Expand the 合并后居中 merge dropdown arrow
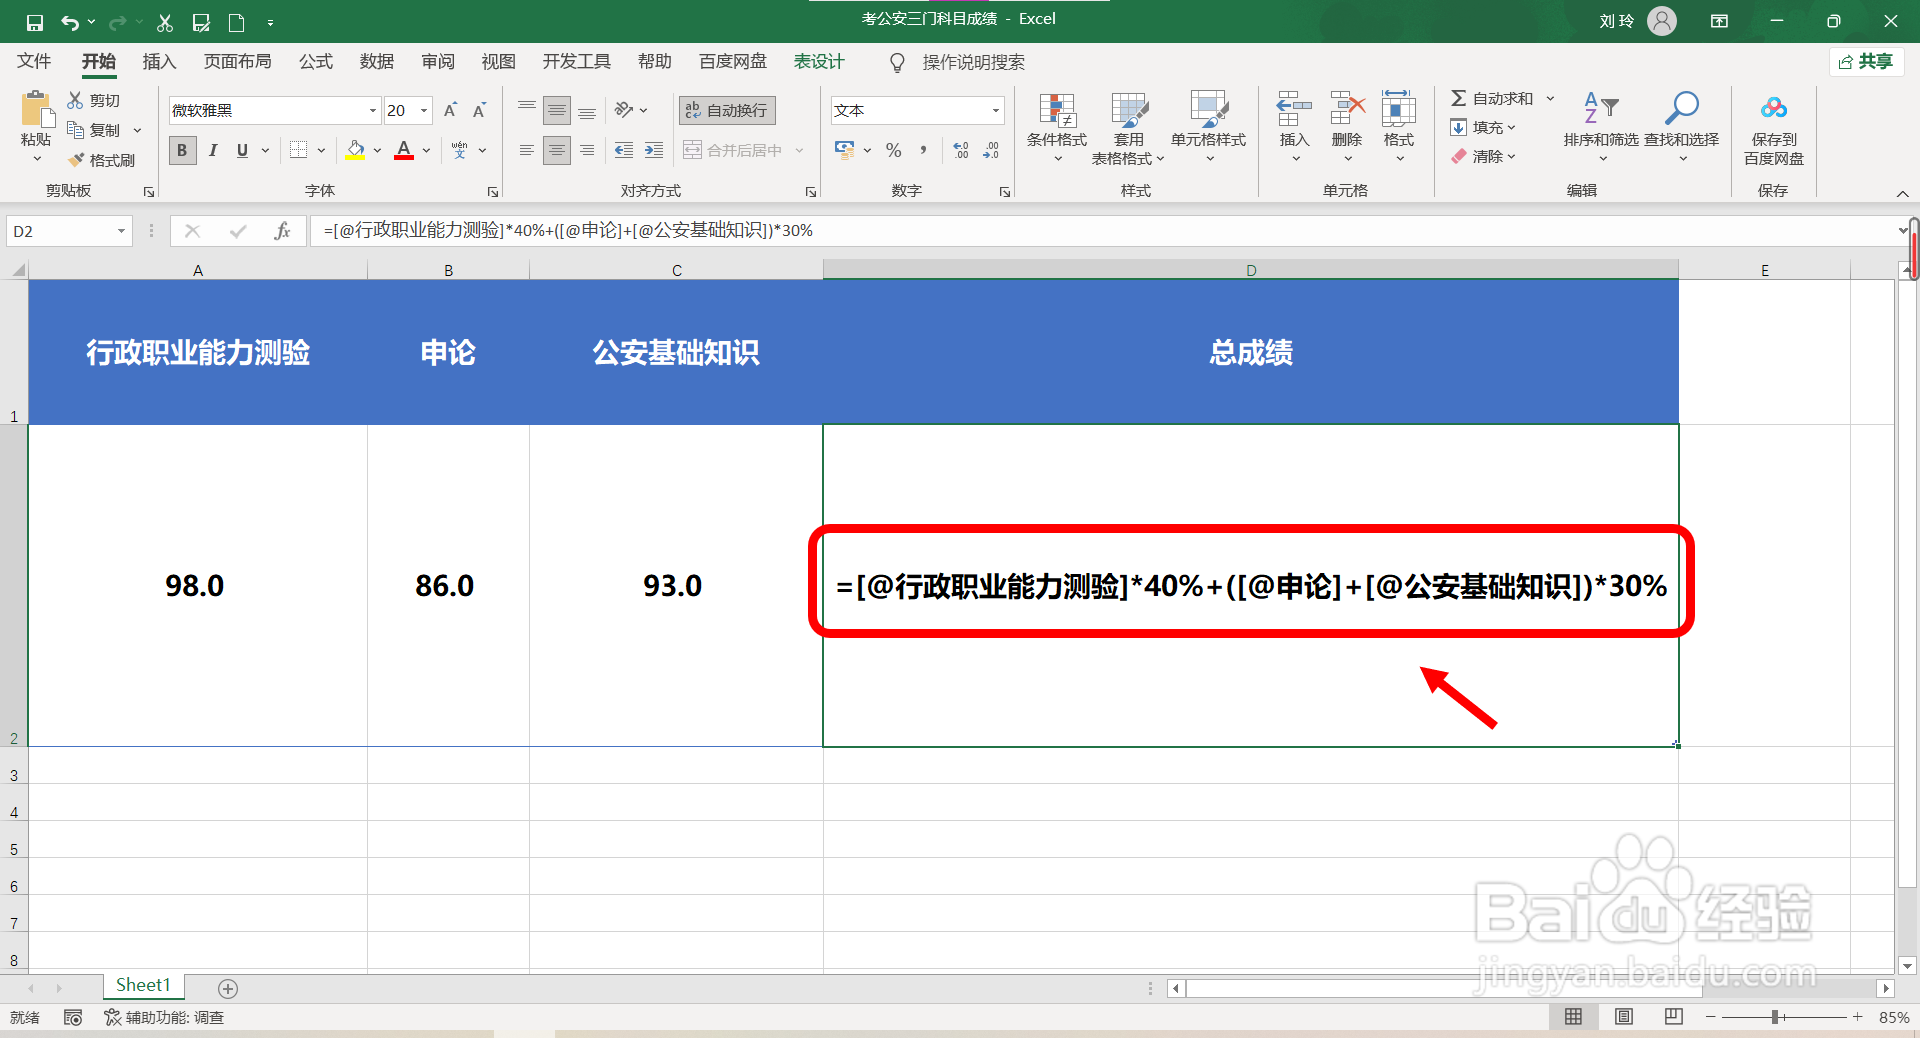 (800, 150)
